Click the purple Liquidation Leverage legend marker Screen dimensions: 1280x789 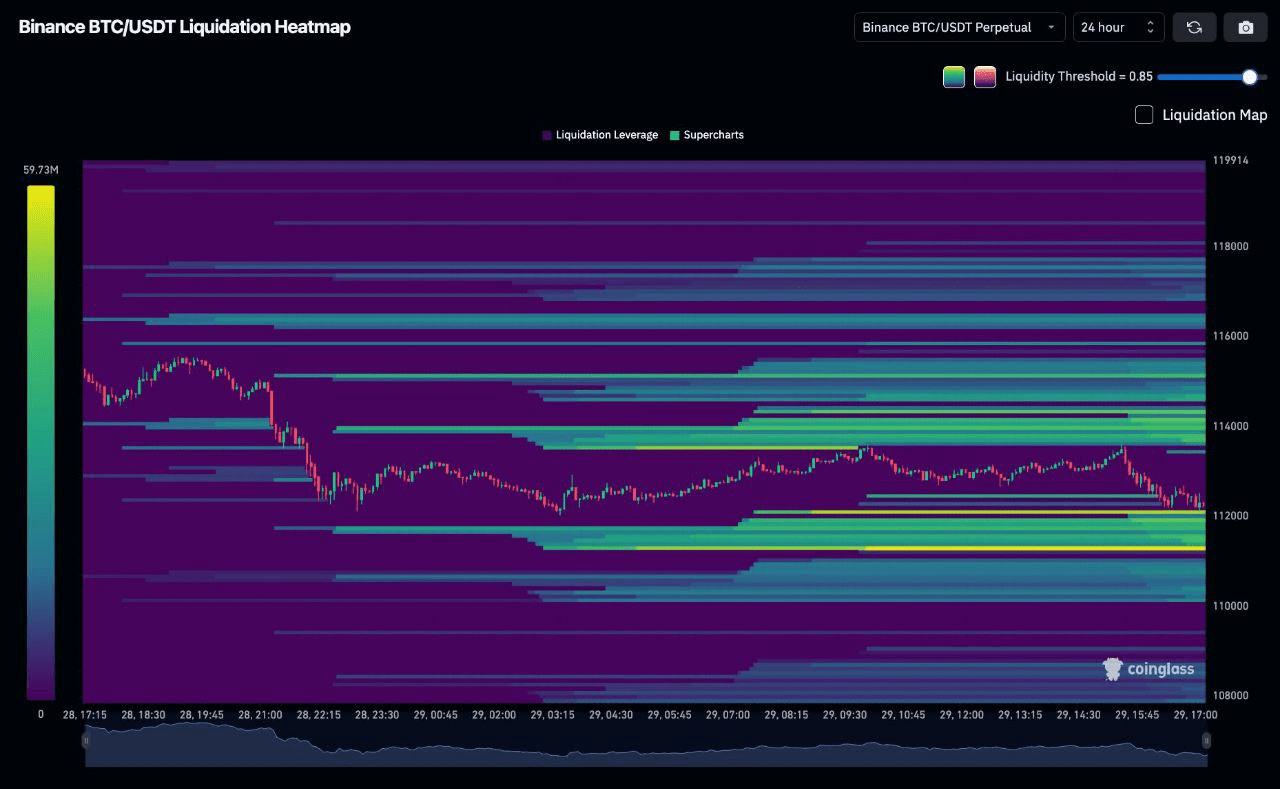547,135
